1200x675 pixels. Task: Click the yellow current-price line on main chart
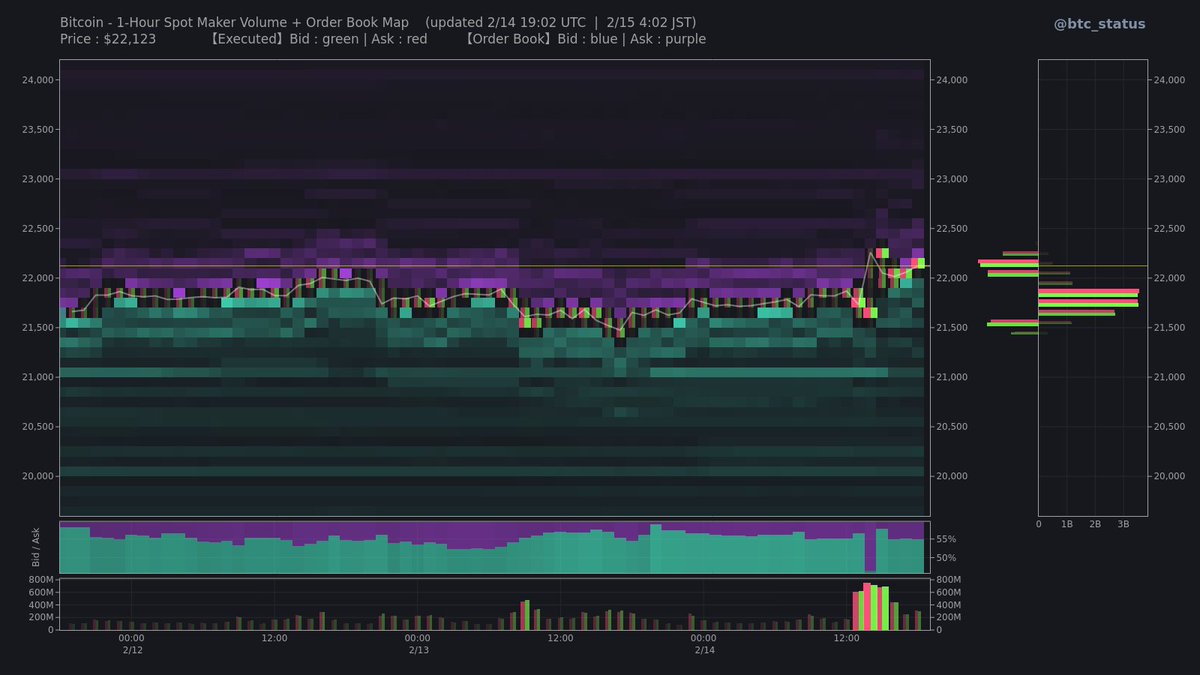pos(495,266)
